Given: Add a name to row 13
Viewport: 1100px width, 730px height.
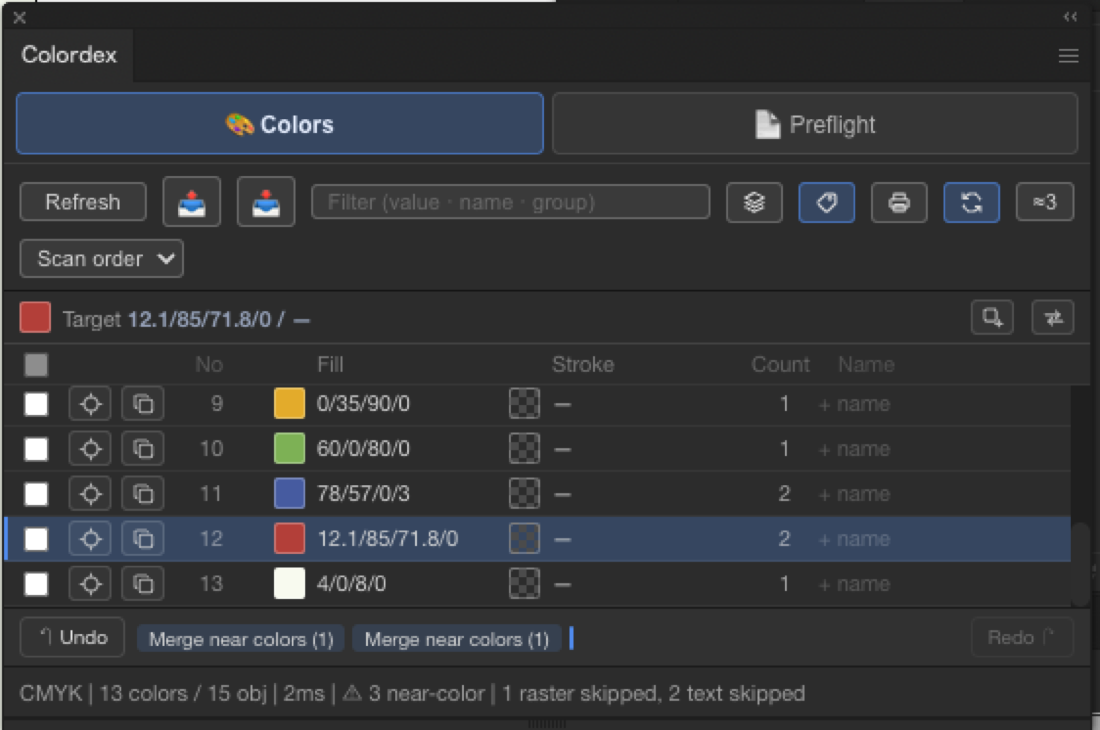Looking at the screenshot, I should [x=854, y=583].
